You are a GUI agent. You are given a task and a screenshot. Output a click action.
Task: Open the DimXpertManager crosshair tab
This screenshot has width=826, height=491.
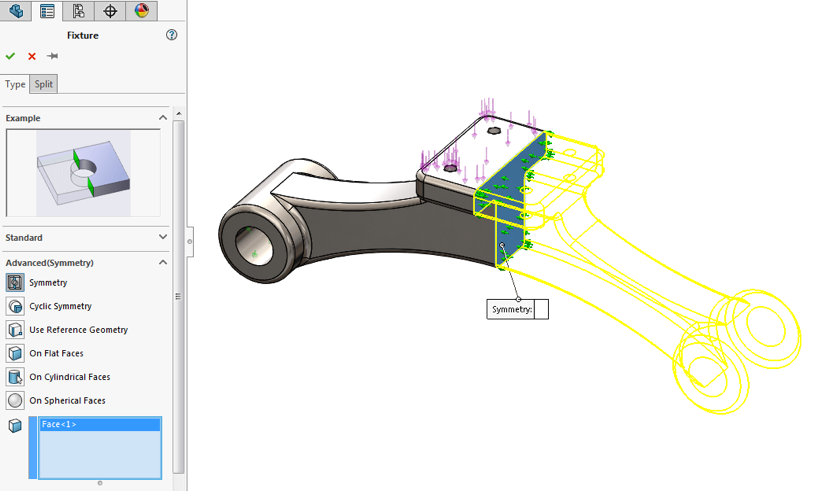pyautogui.click(x=110, y=11)
